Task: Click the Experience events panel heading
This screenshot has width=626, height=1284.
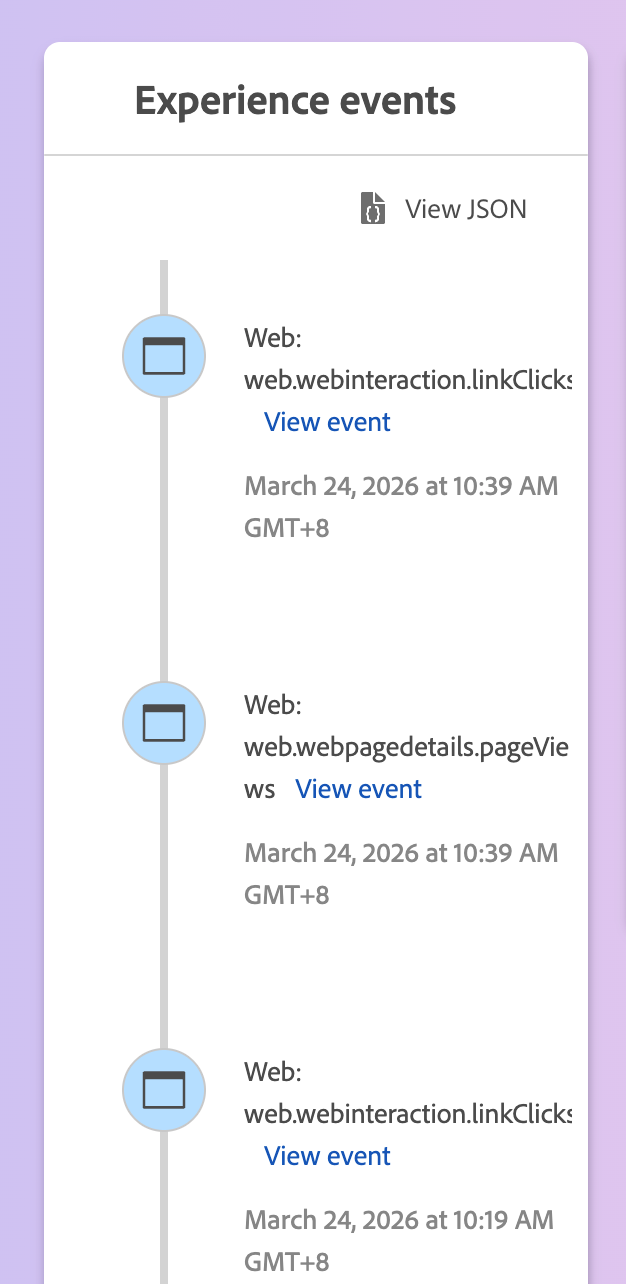Action: 295,100
